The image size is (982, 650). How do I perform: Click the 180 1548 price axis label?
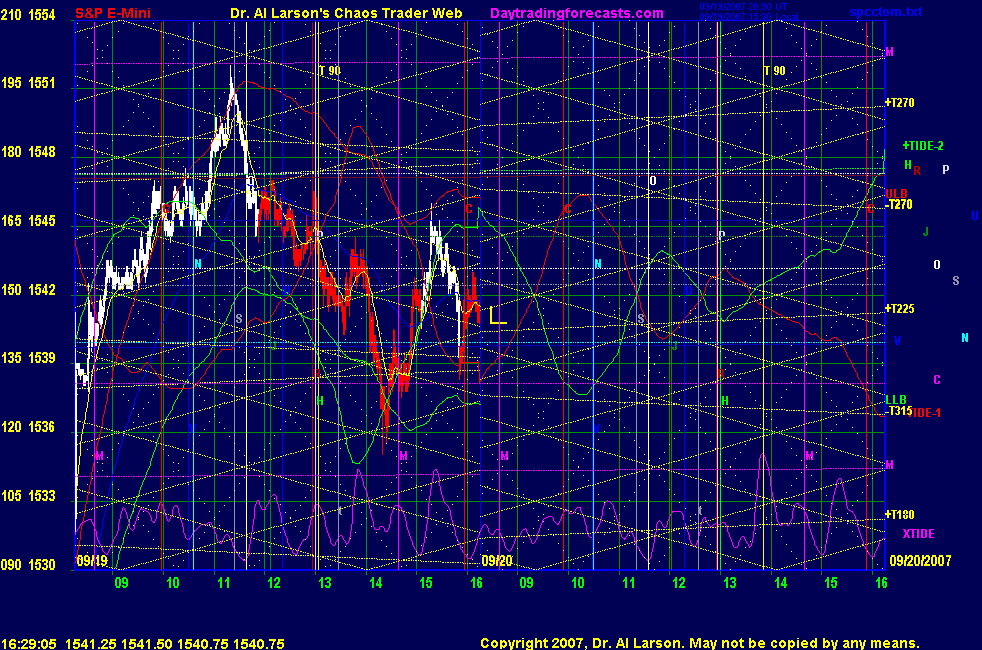[28, 152]
